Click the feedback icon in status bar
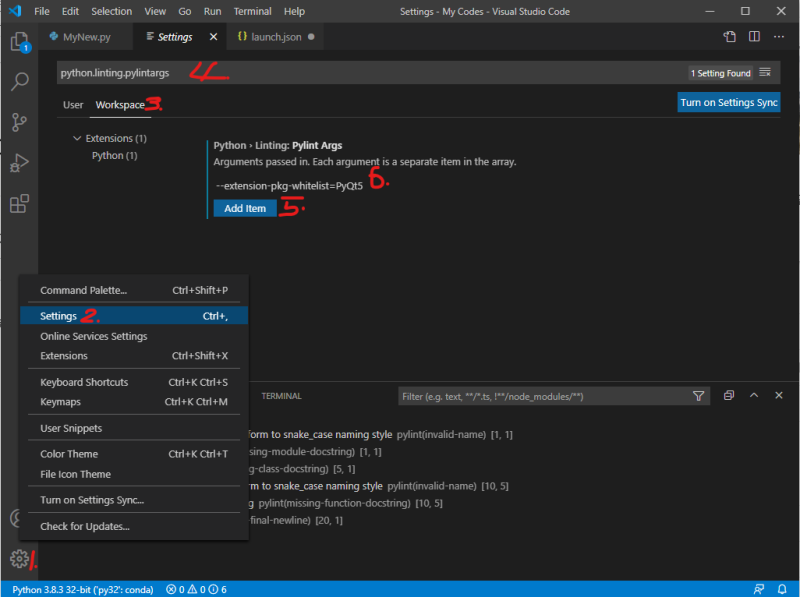 click(x=759, y=589)
